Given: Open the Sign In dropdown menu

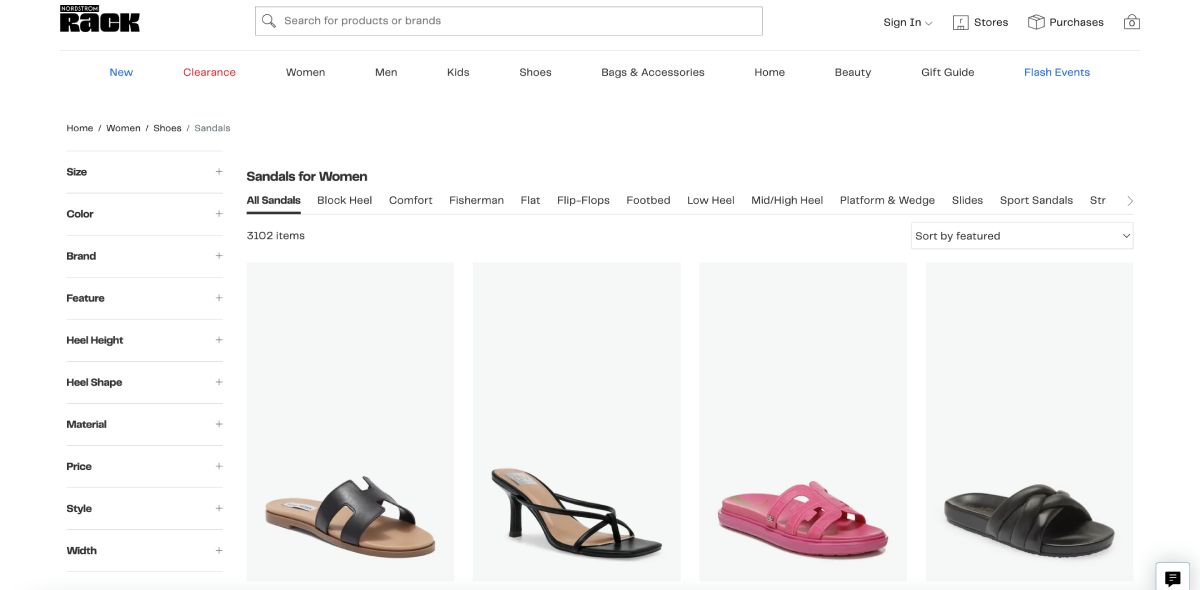Looking at the screenshot, I should pyautogui.click(x=907, y=22).
